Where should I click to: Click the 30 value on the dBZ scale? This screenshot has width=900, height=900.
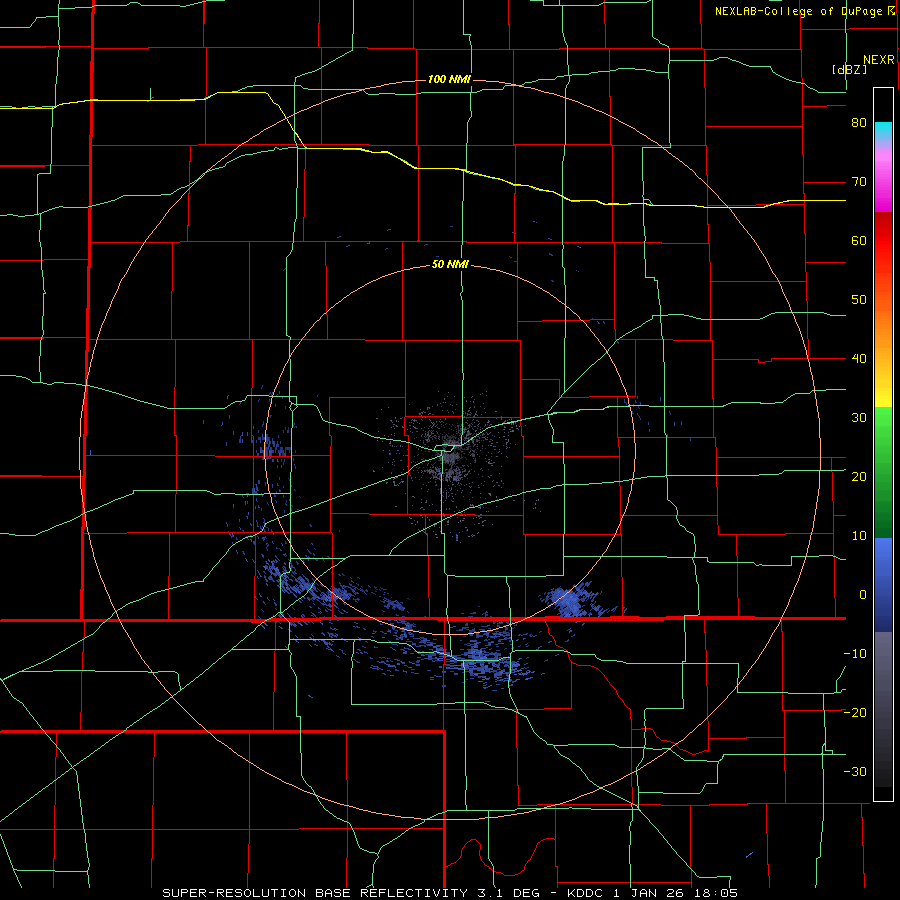[x=859, y=418]
